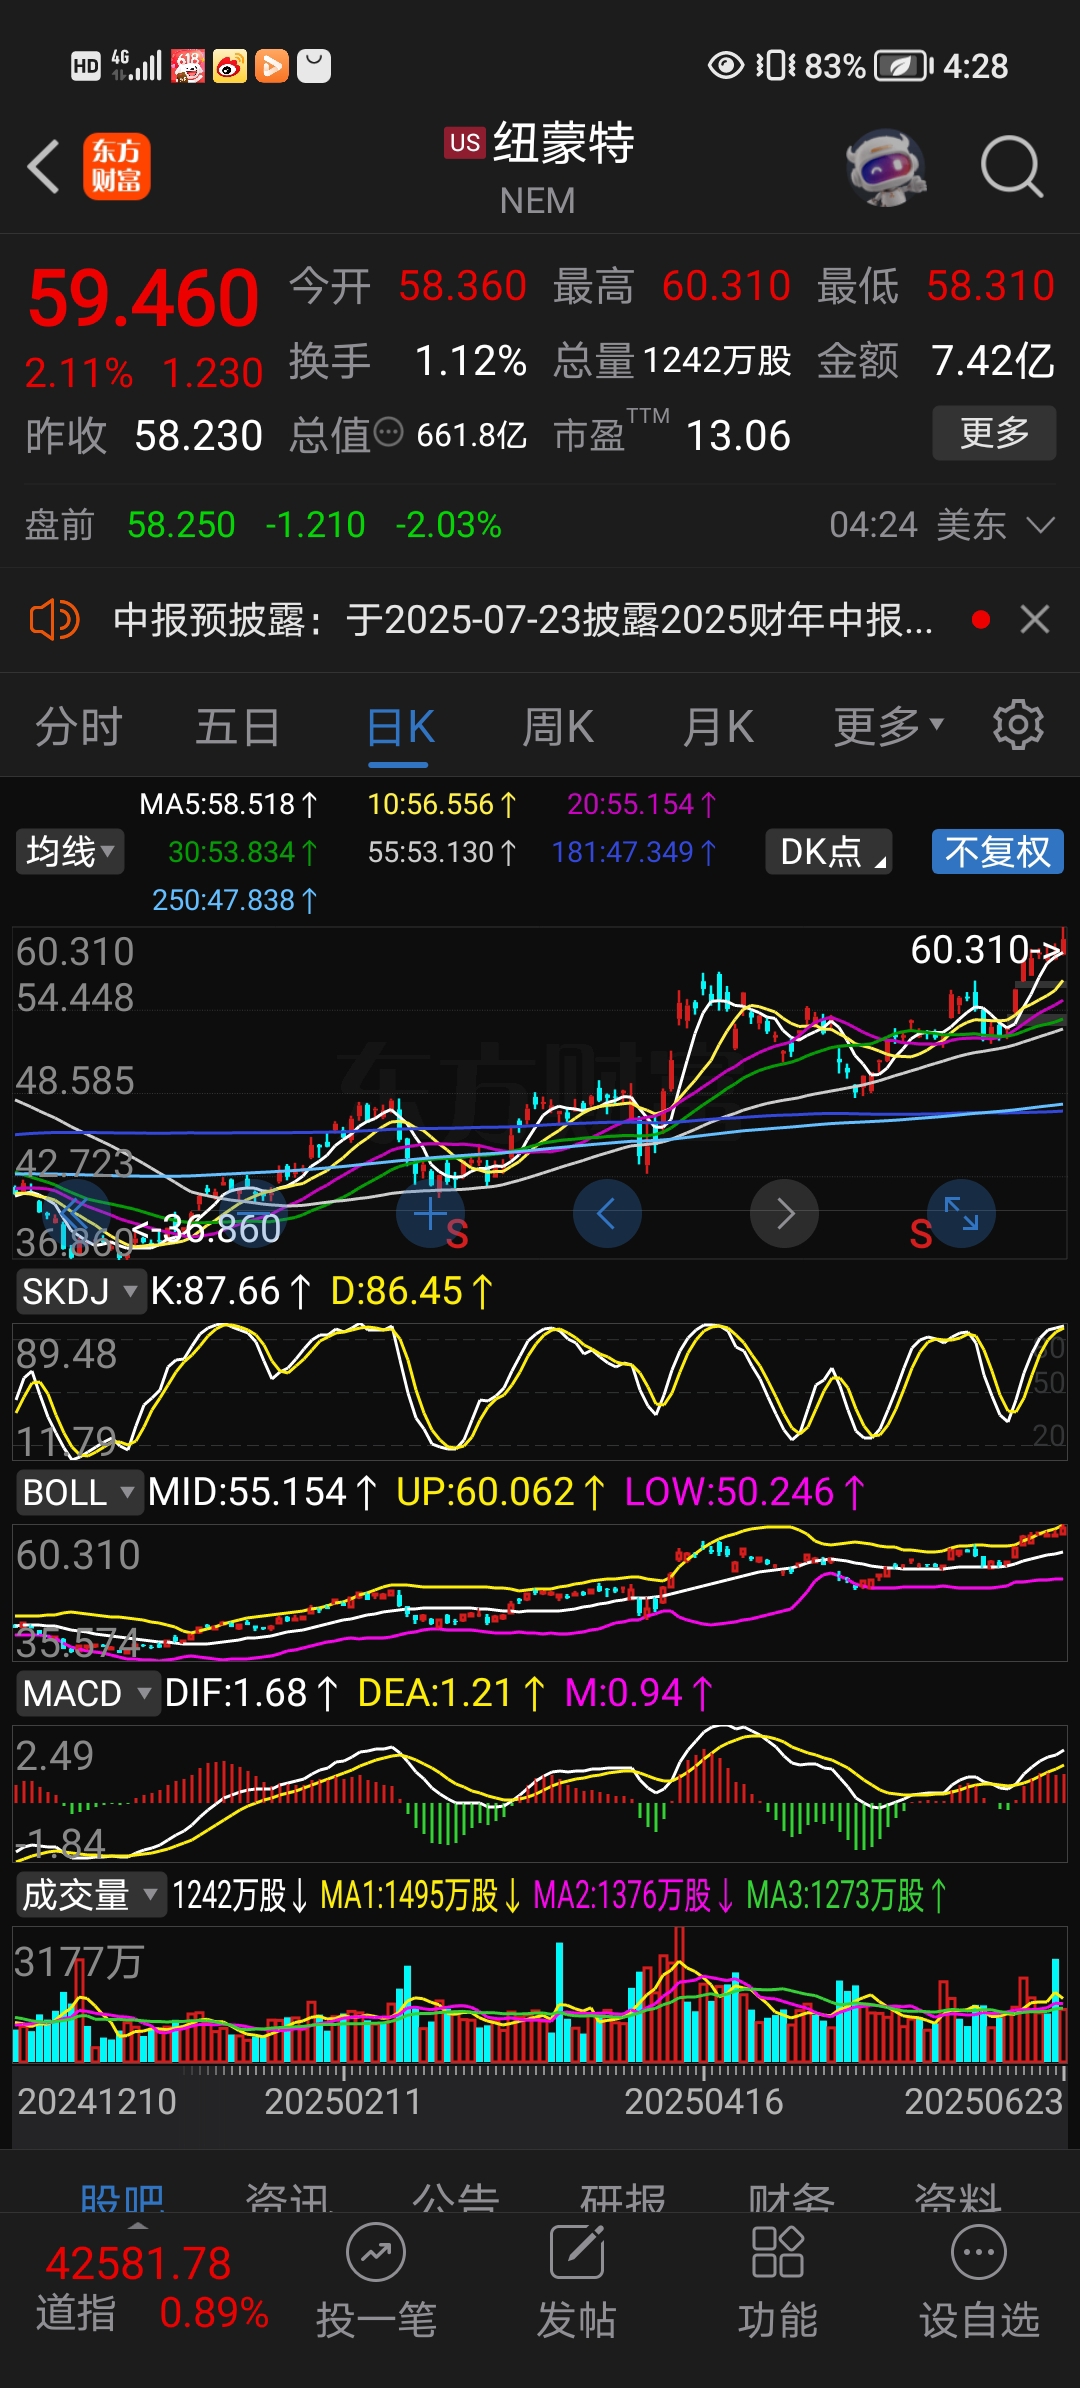Tap the chart zoom-in plus button
This screenshot has width=1080, height=2388.
[430, 1214]
